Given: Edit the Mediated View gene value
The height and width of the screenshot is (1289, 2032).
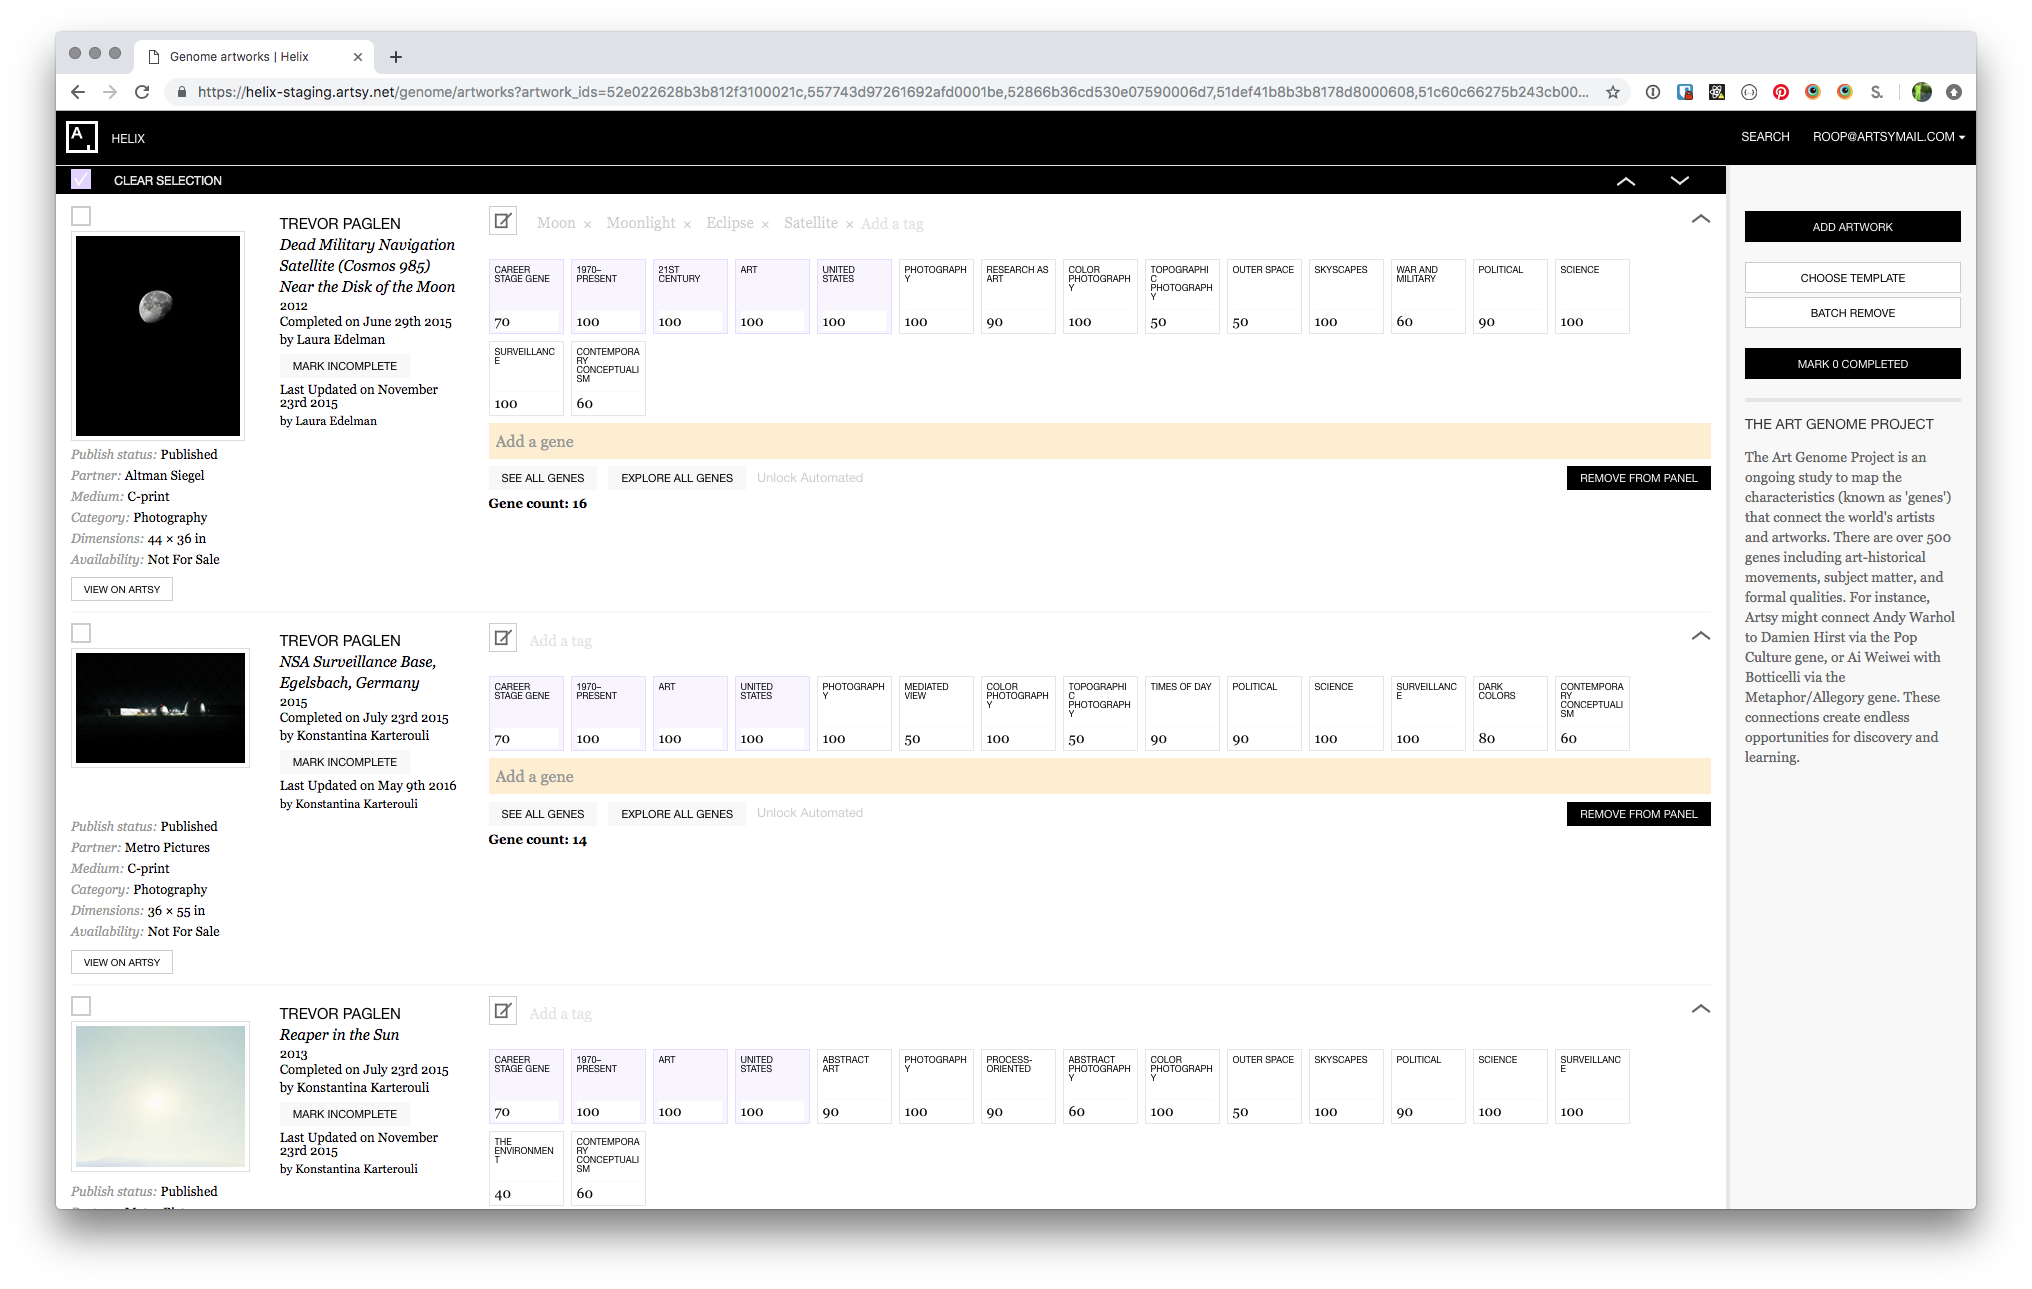Looking at the screenshot, I should click(936, 739).
